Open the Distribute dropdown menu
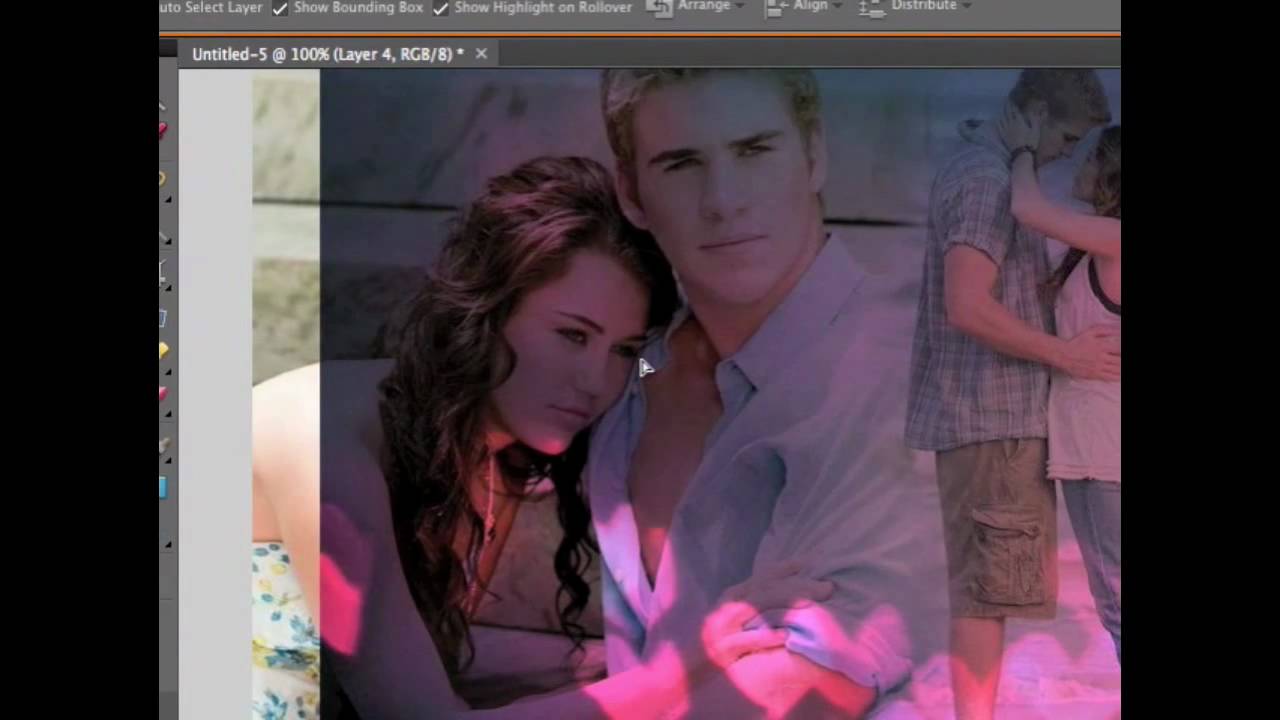The width and height of the screenshot is (1280, 720). pos(916,7)
